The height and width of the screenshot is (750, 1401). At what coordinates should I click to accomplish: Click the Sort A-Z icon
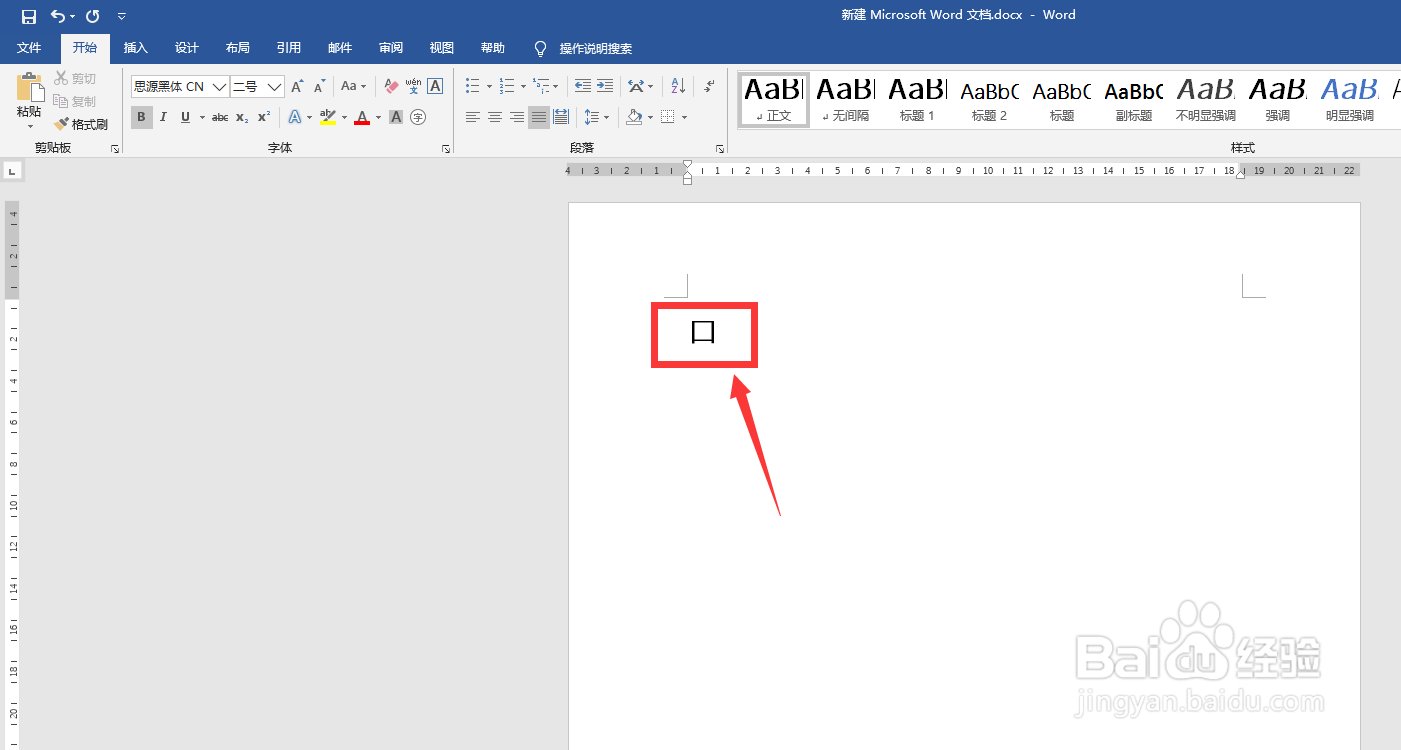point(678,86)
